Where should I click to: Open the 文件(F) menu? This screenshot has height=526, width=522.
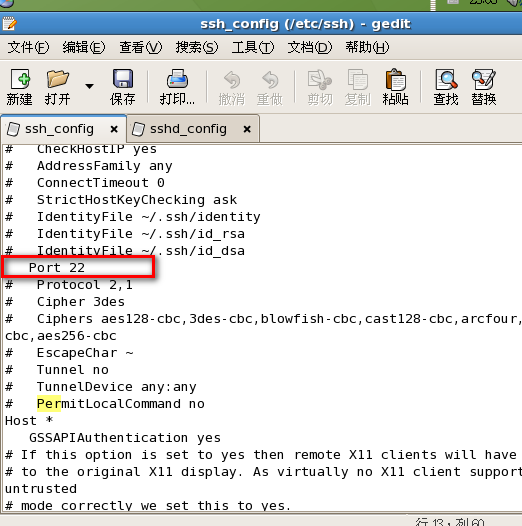pyautogui.click(x=28, y=47)
